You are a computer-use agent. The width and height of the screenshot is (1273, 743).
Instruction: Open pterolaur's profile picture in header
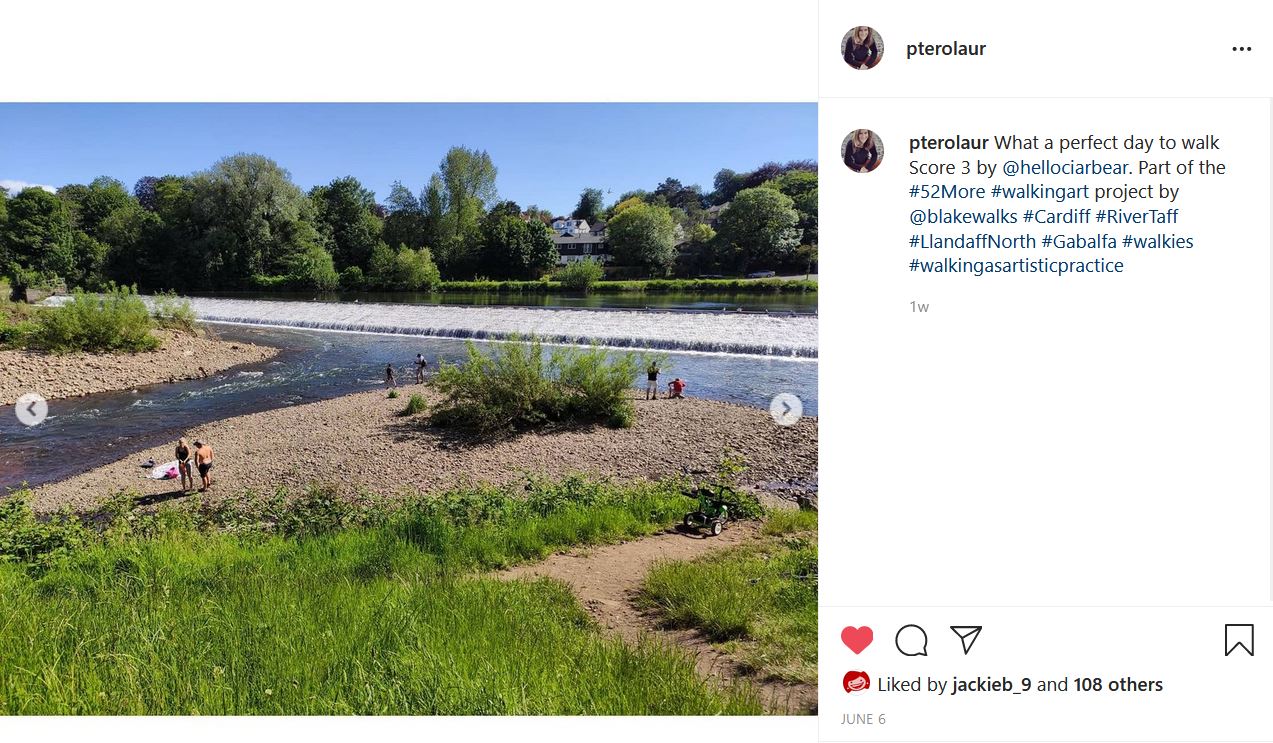(x=862, y=48)
